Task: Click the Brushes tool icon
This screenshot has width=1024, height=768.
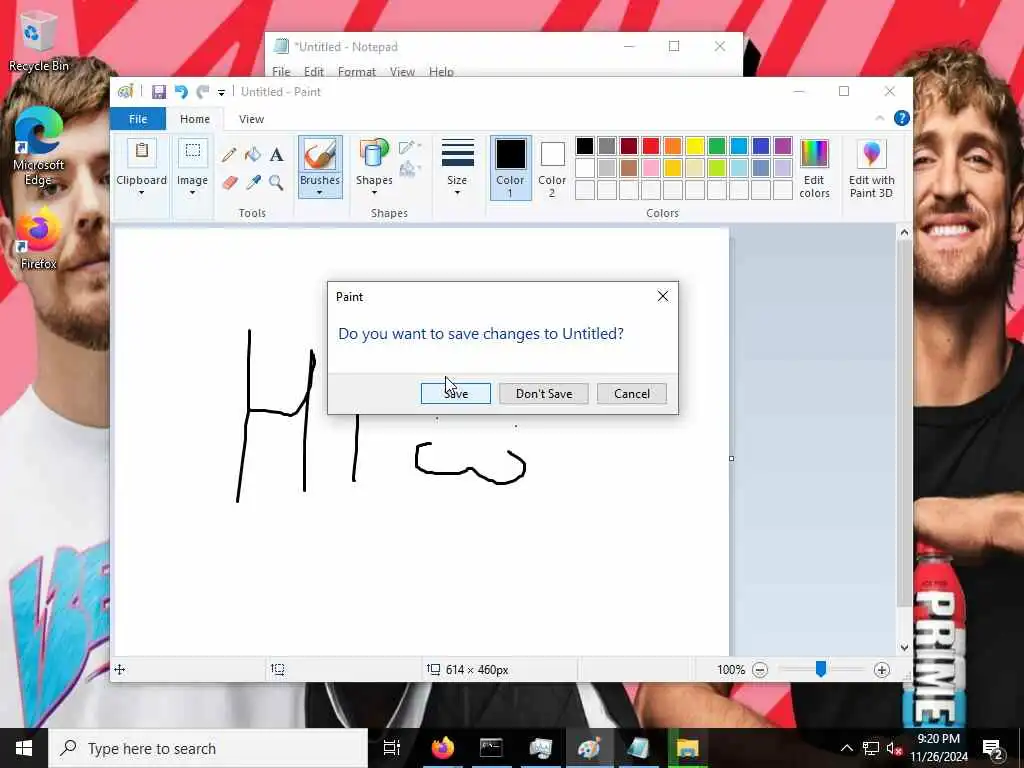Action: tap(320, 155)
